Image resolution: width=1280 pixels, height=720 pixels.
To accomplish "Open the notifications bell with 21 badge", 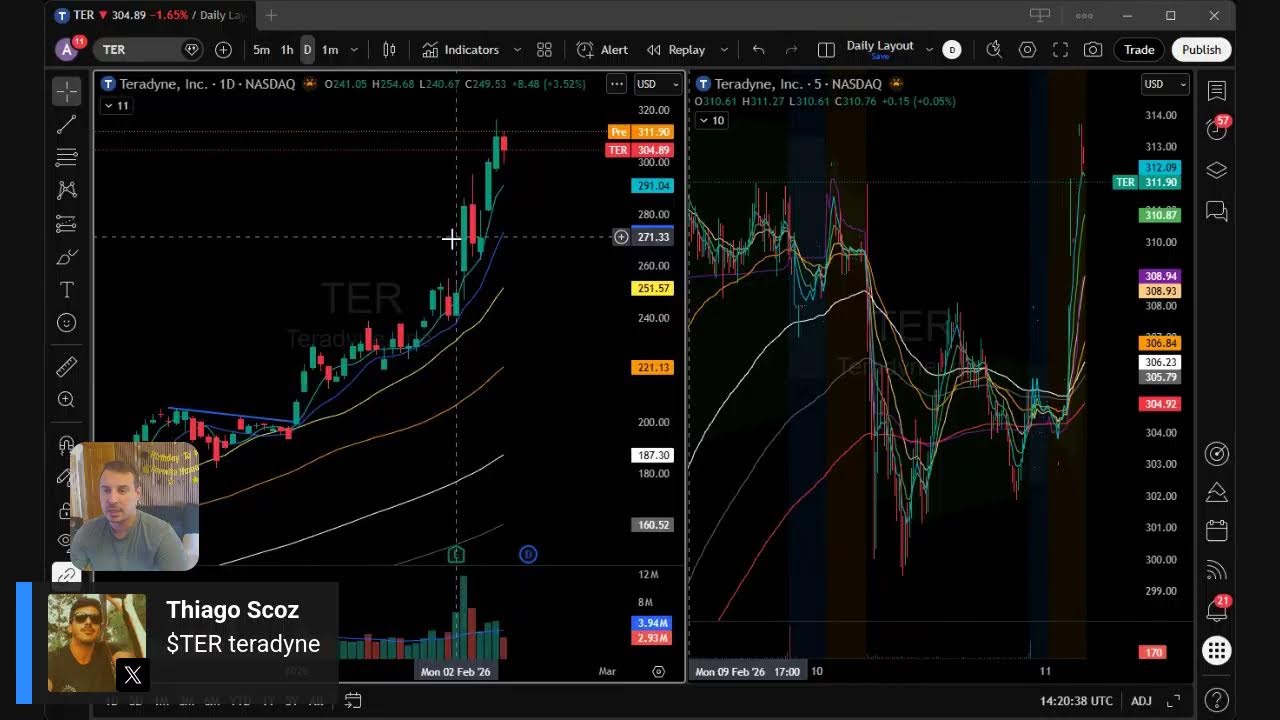I will click(x=1217, y=609).
